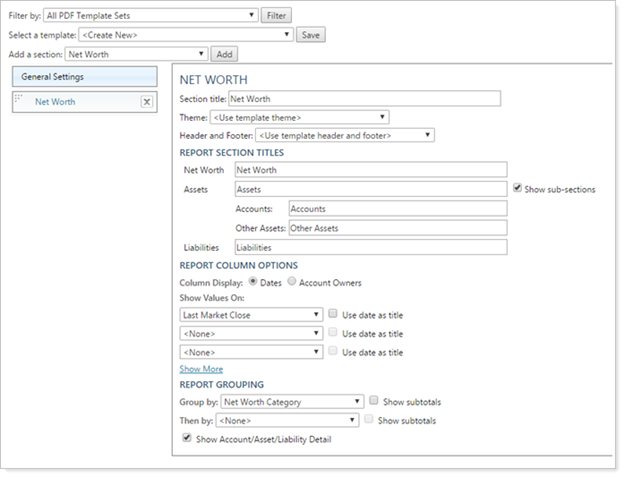Grab the drag handle beside Net Worth
Screen dimensions: 624x477
18,100
